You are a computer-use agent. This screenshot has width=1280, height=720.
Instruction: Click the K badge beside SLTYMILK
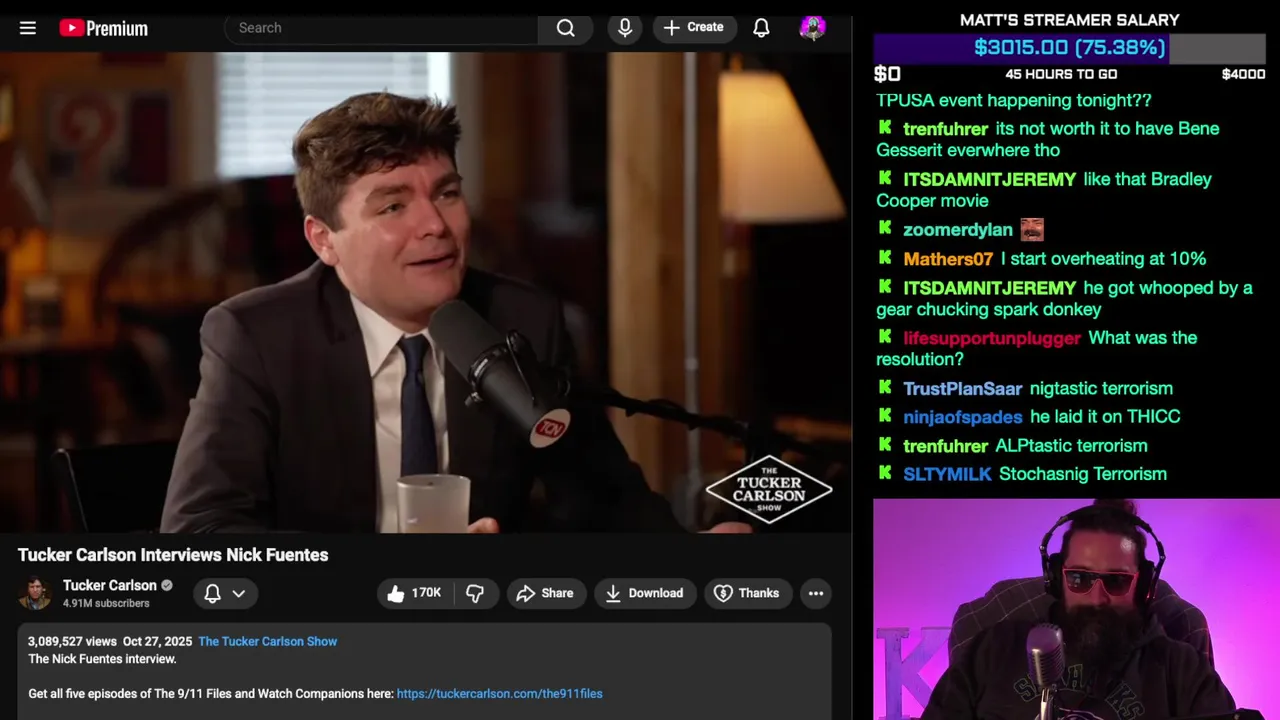885,473
